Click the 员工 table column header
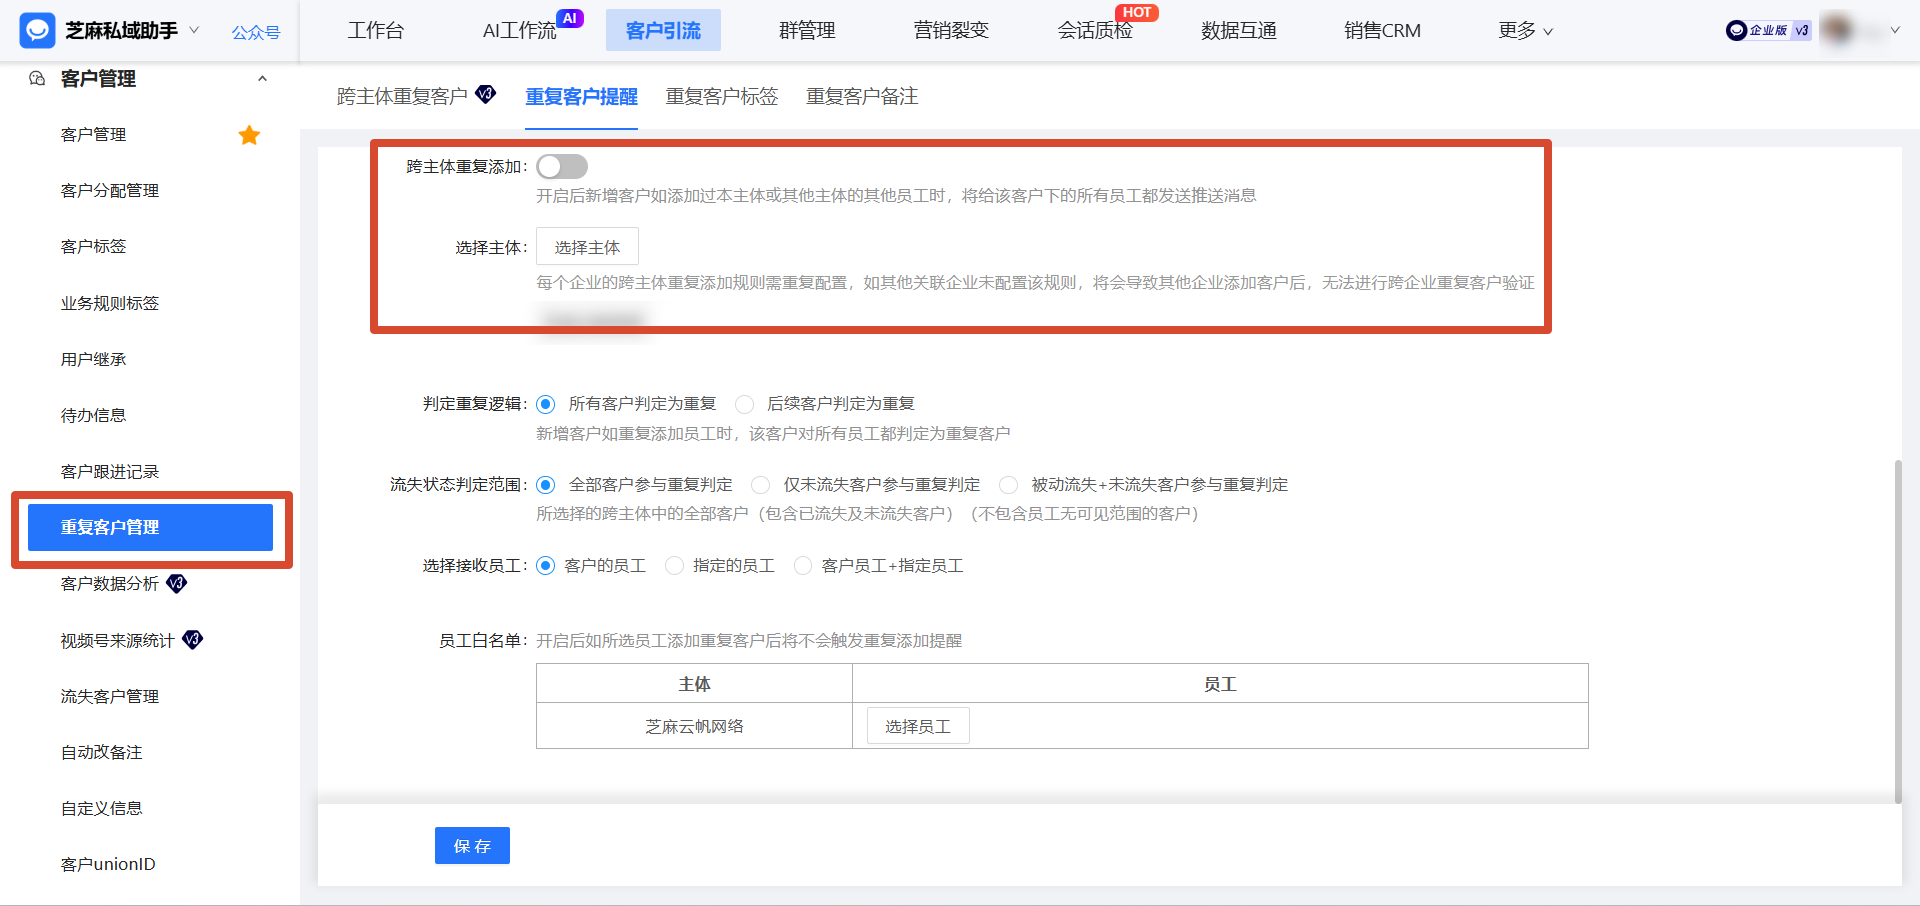 pyautogui.click(x=1220, y=684)
